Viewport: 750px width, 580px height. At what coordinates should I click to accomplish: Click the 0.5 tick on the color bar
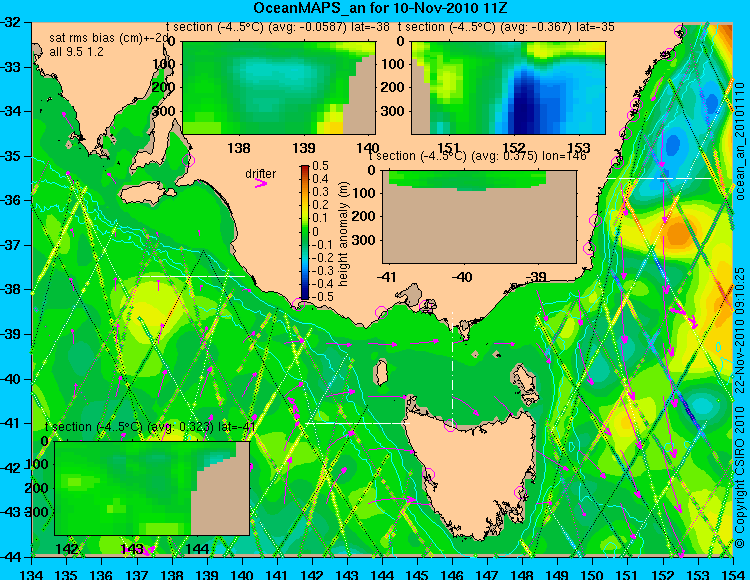pos(320,166)
